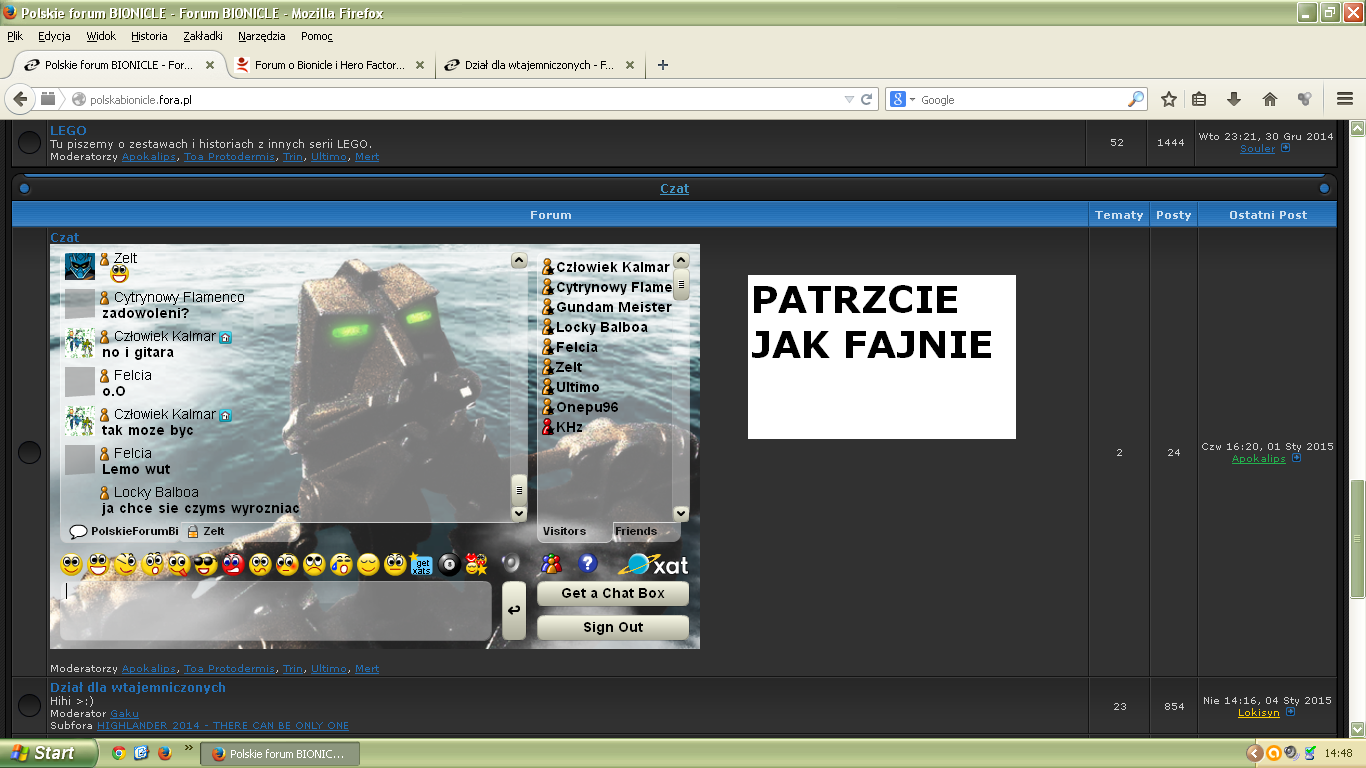Open the Zelt private chat tab
This screenshot has width=1366, height=768.
click(x=206, y=531)
